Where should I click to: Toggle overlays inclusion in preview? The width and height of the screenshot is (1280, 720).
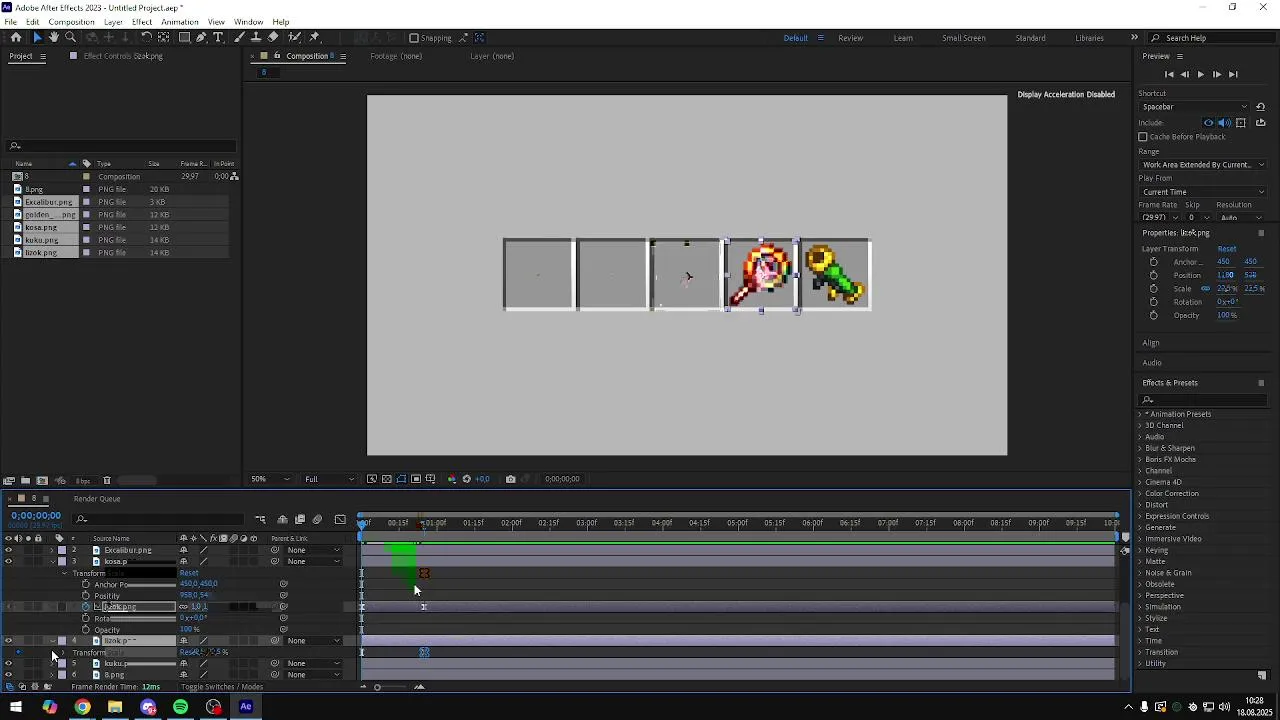click(x=1241, y=123)
